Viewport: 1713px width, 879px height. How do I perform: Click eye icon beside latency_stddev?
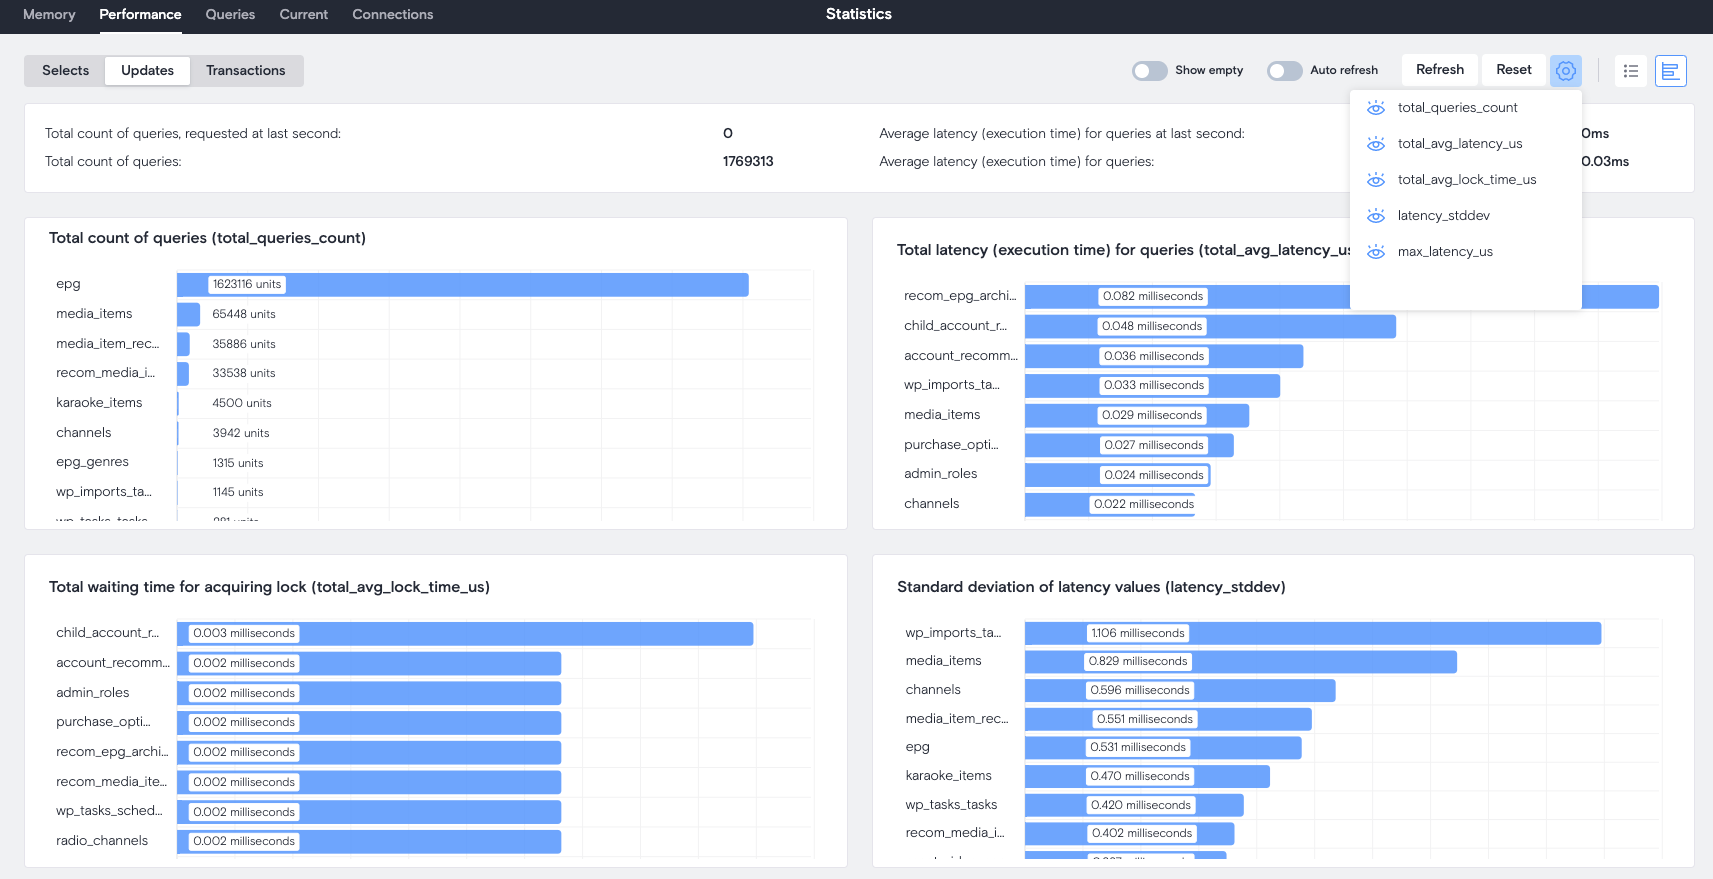(1376, 216)
